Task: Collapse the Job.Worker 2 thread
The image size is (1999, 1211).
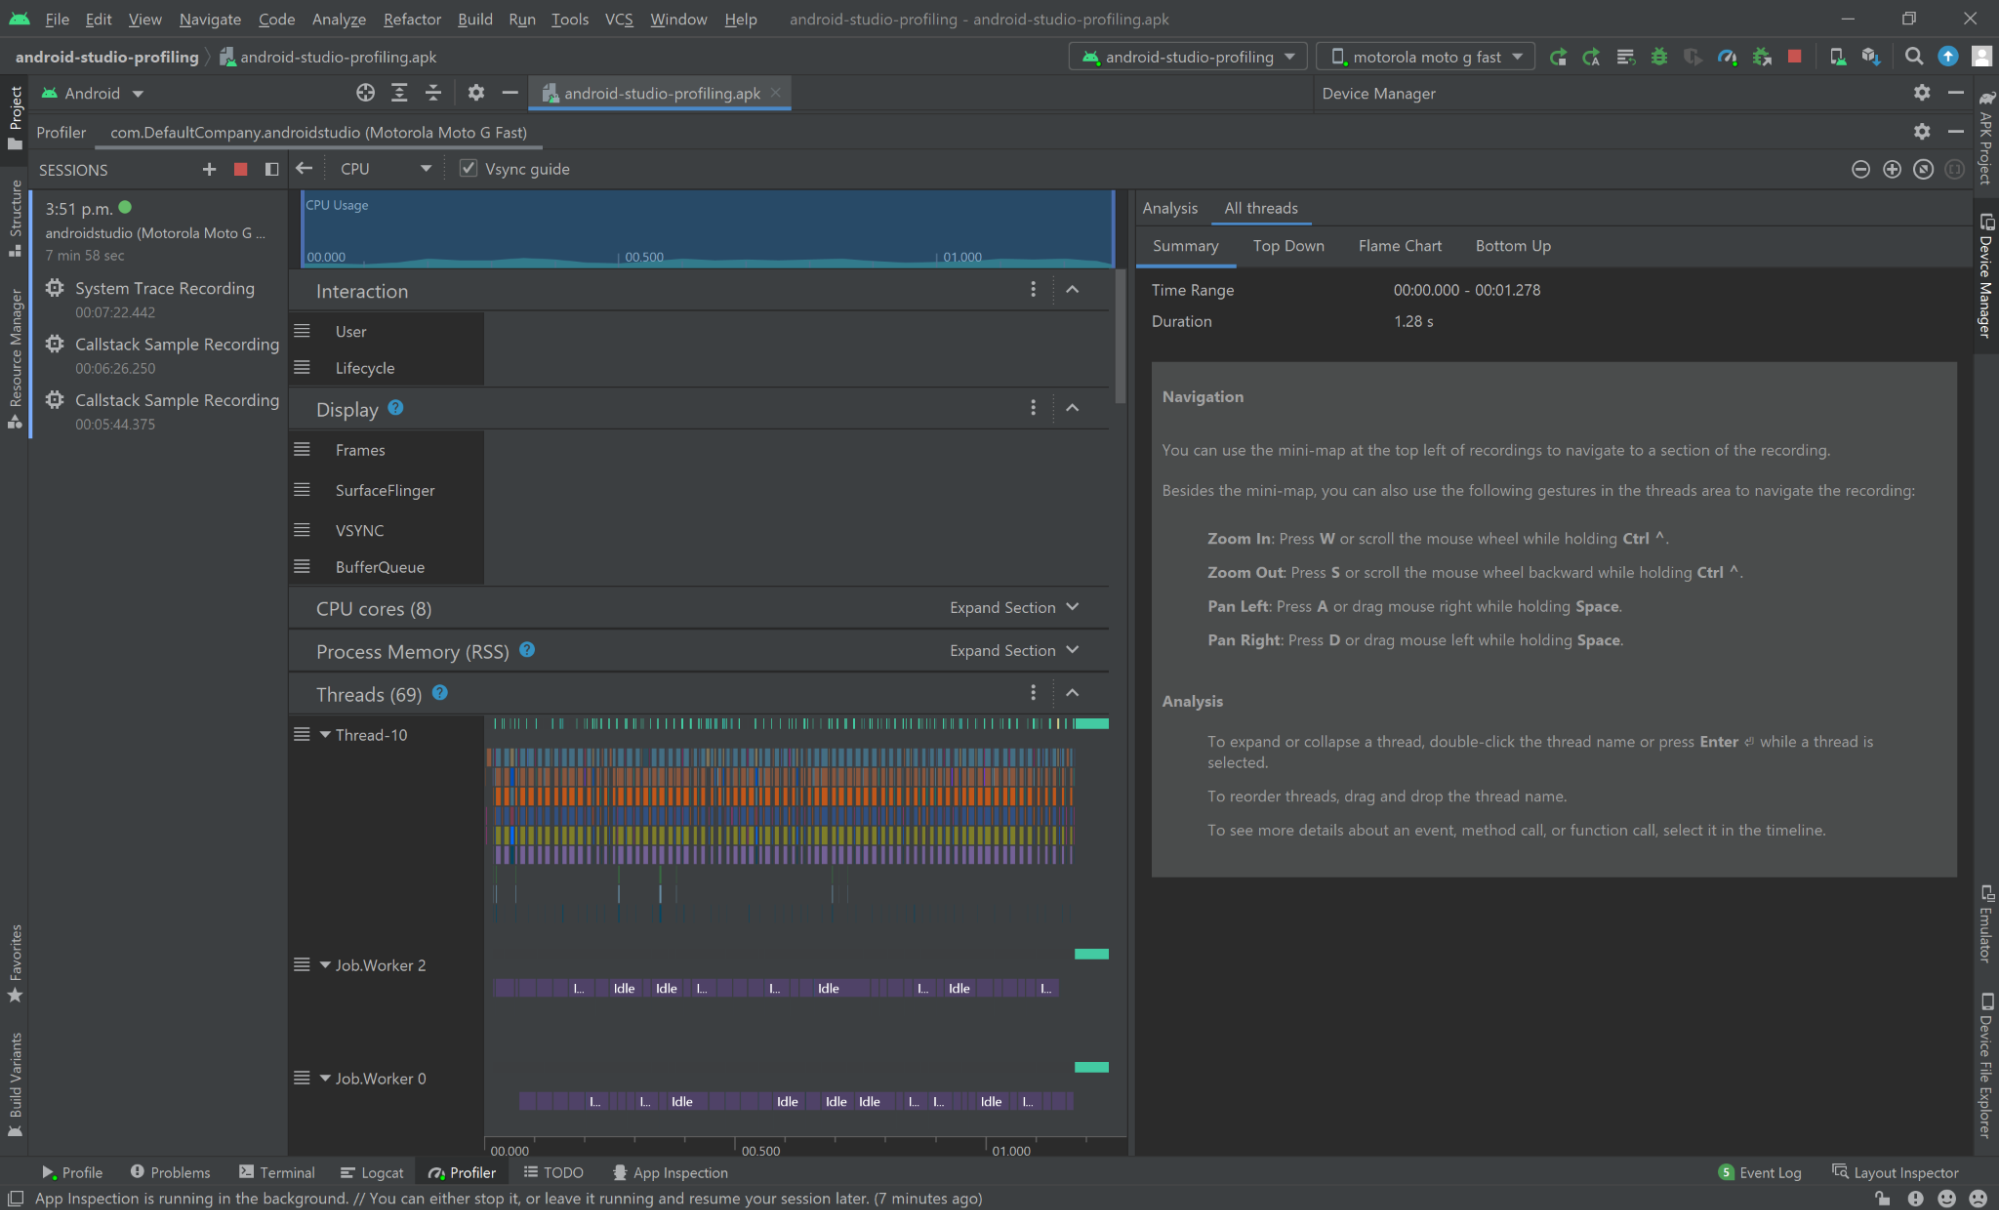Action: pyautogui.click(x=325, y=965)
